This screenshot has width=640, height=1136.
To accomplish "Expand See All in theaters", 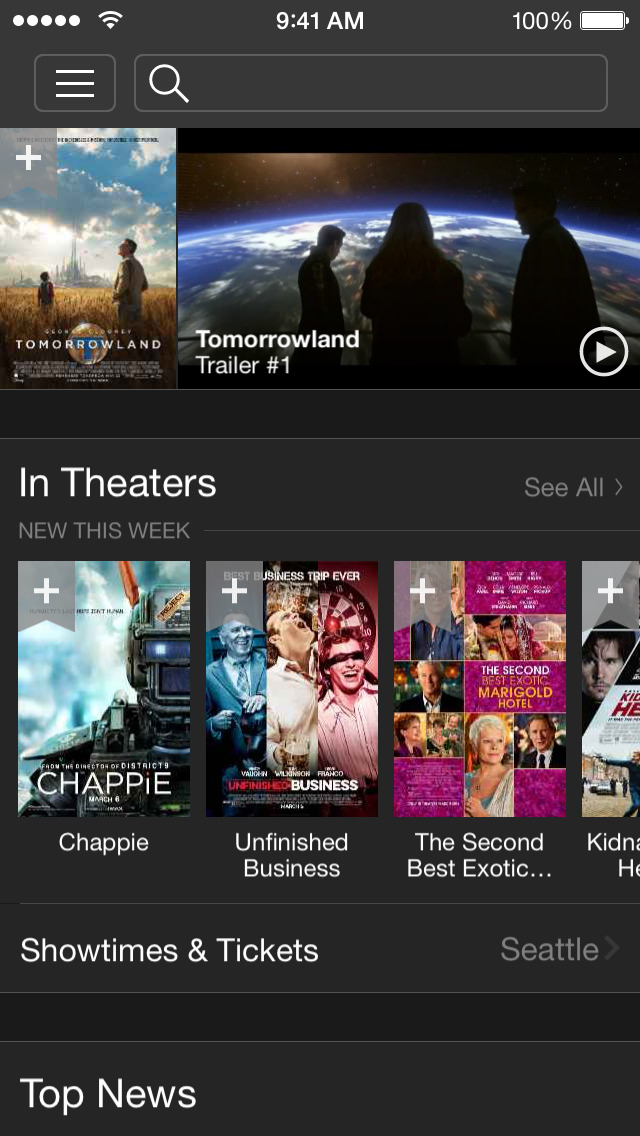I will (x=573, y=488).
